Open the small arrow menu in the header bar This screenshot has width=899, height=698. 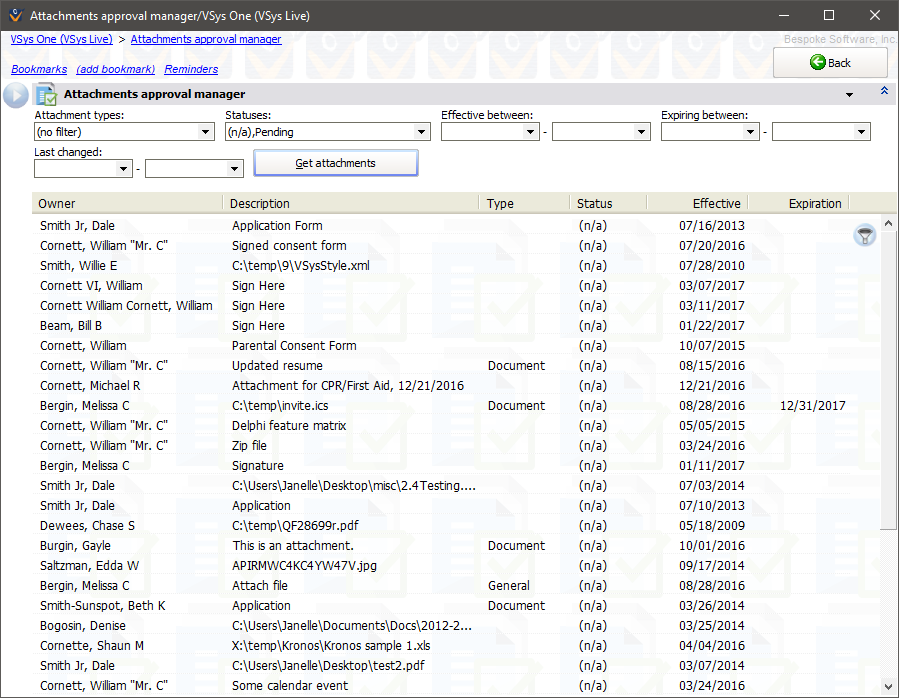[849, 95]
